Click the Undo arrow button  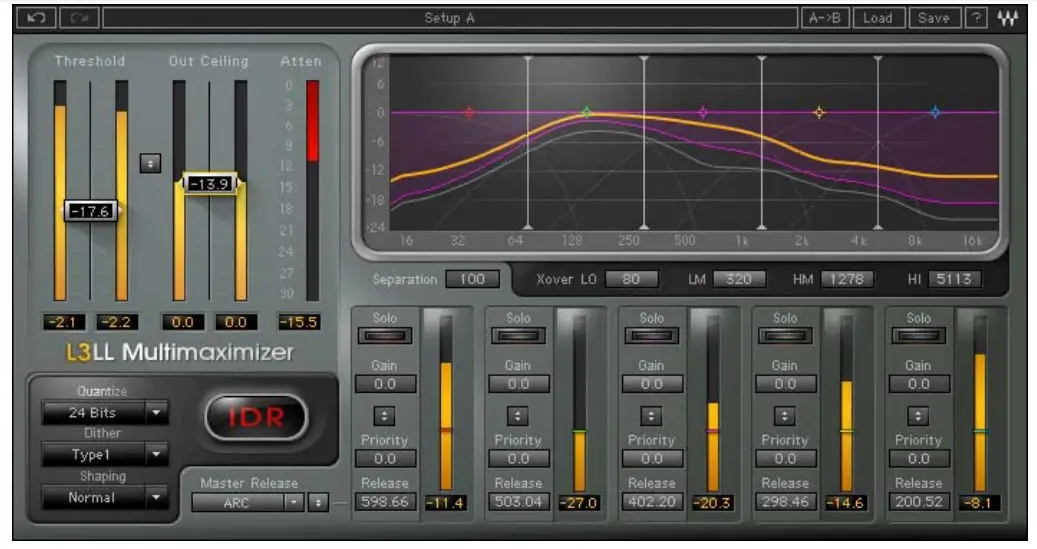point(36,18)
